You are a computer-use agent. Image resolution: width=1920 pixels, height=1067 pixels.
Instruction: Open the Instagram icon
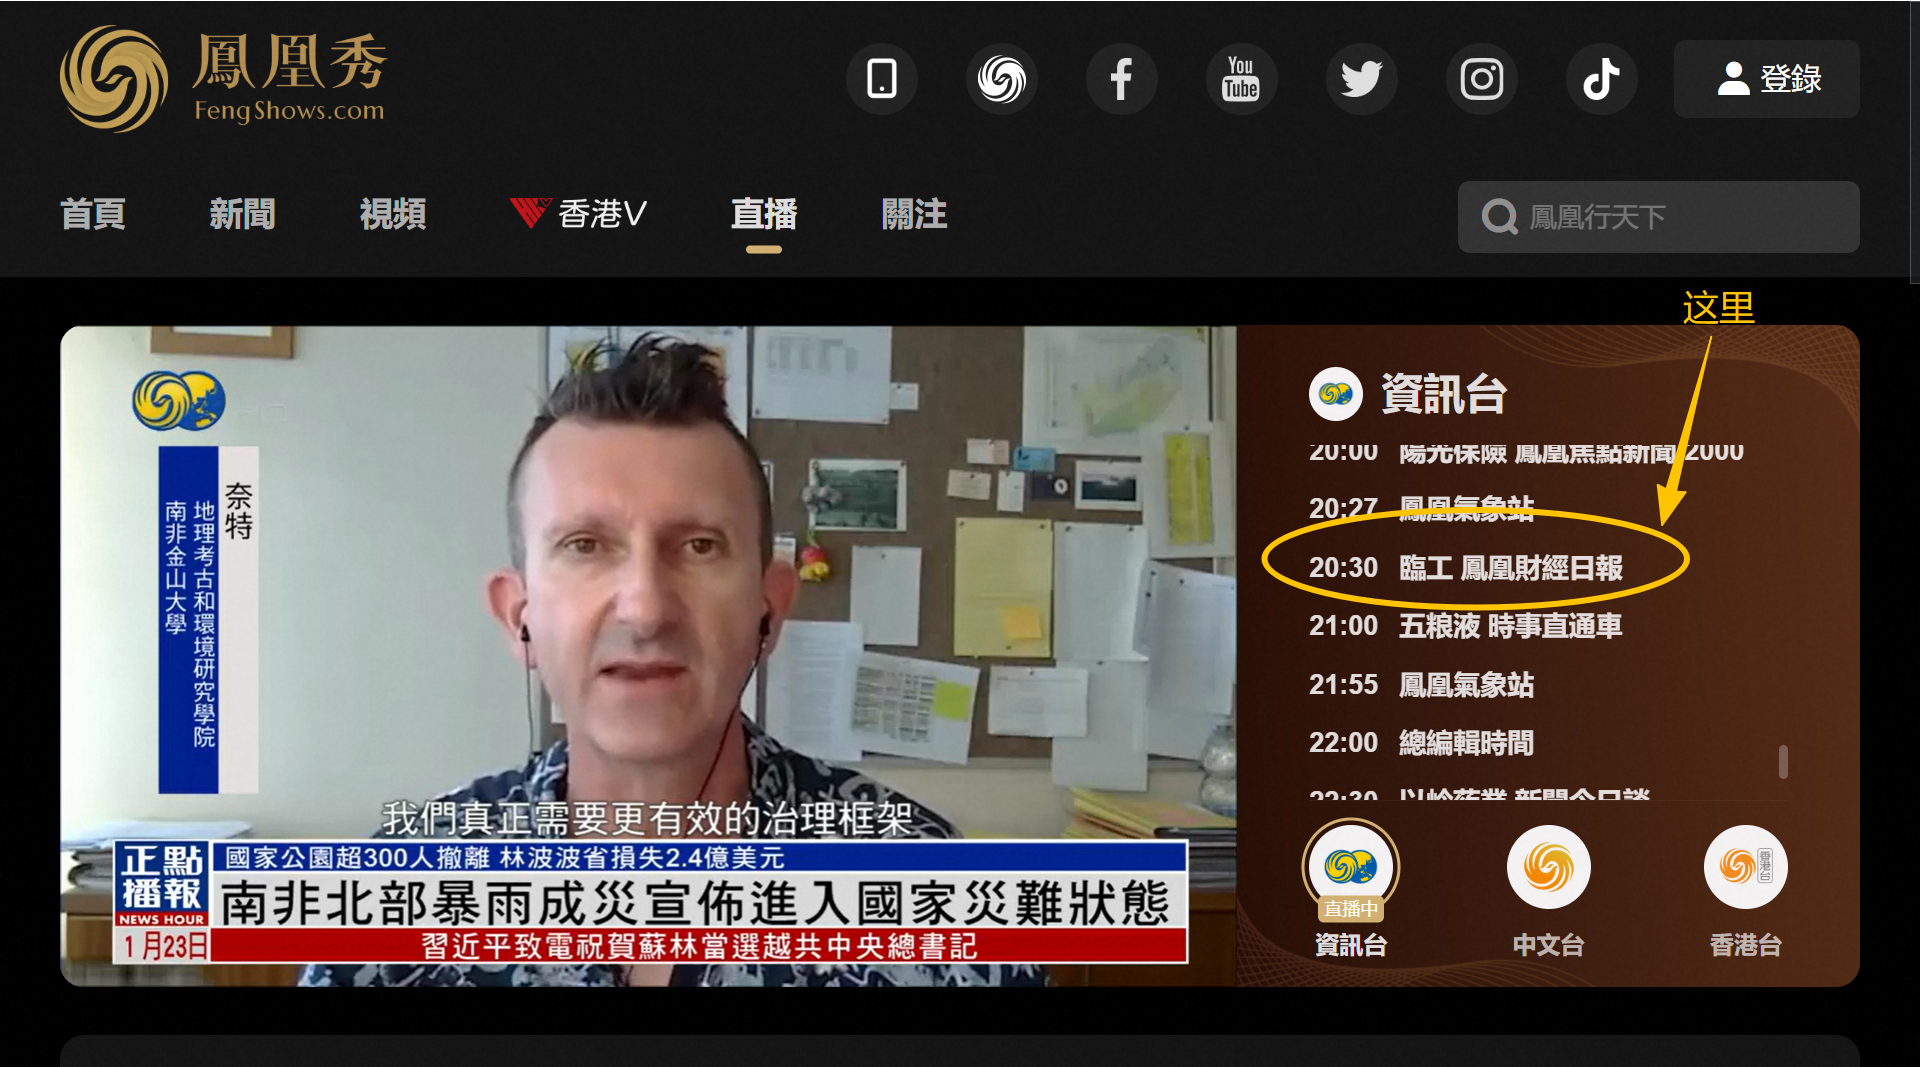pyautogui.click(x=1481, y=79)
